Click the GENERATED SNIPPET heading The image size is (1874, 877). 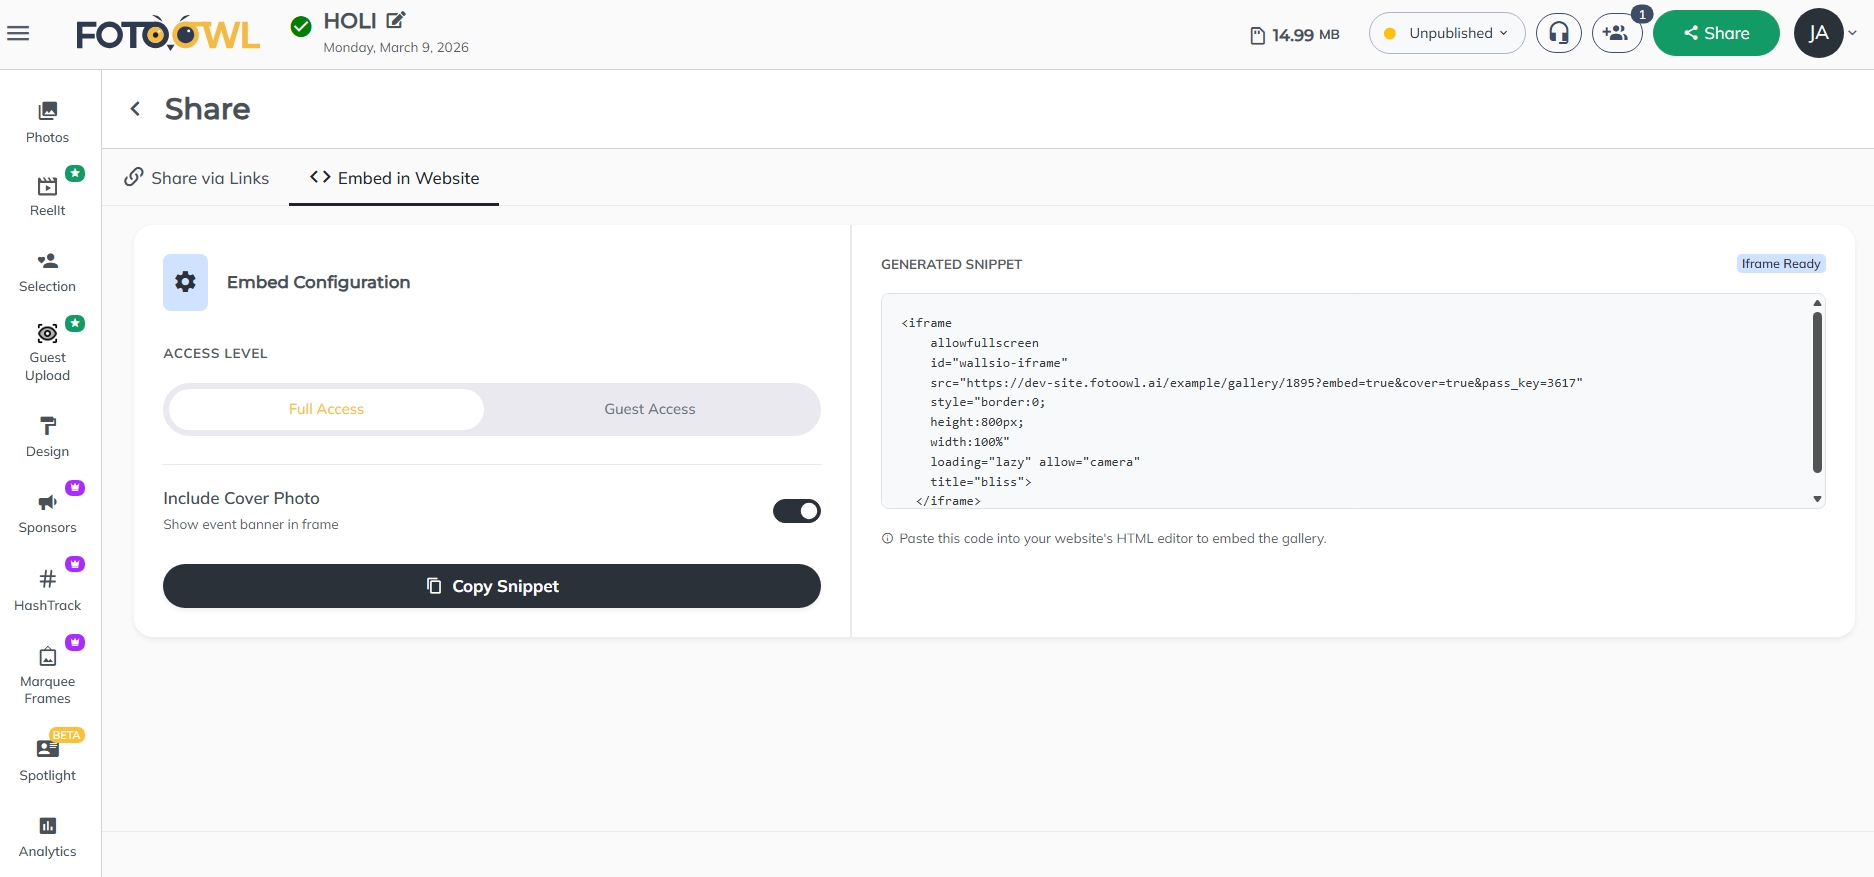point(951,264)
